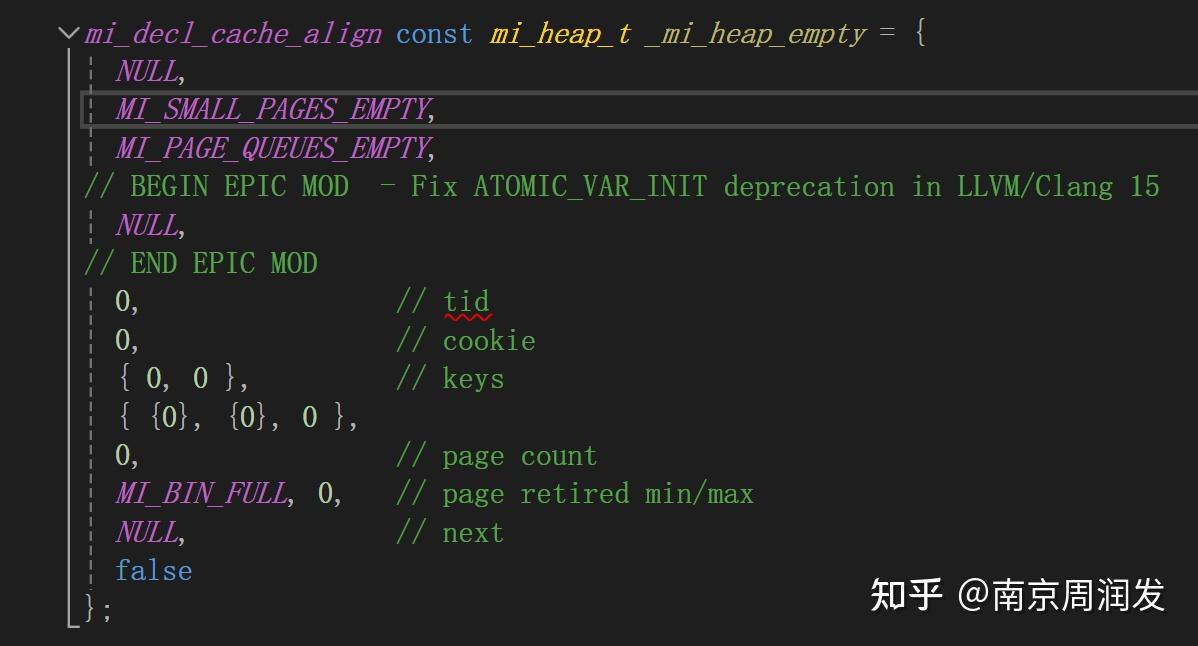The image size is (1198, 646).
Task: Click the tid word with red squiggle
Action: (x=467, y=301)
